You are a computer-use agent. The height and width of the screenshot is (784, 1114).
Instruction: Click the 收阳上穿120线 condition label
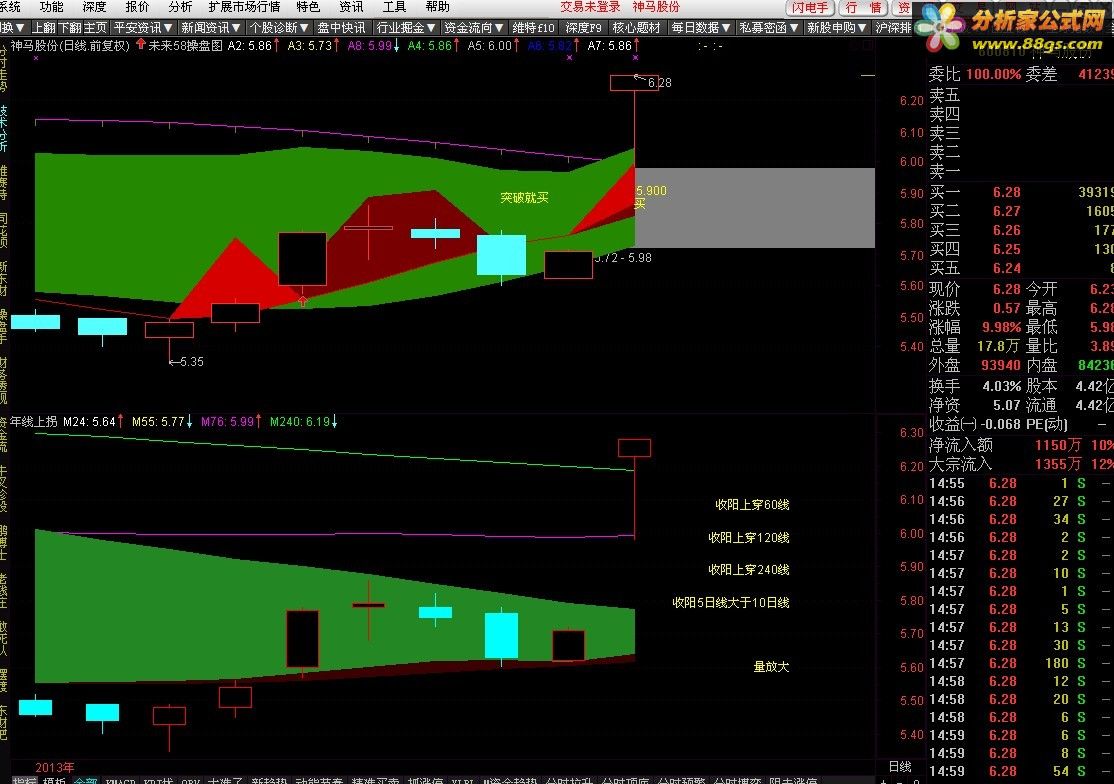(749, 538)
